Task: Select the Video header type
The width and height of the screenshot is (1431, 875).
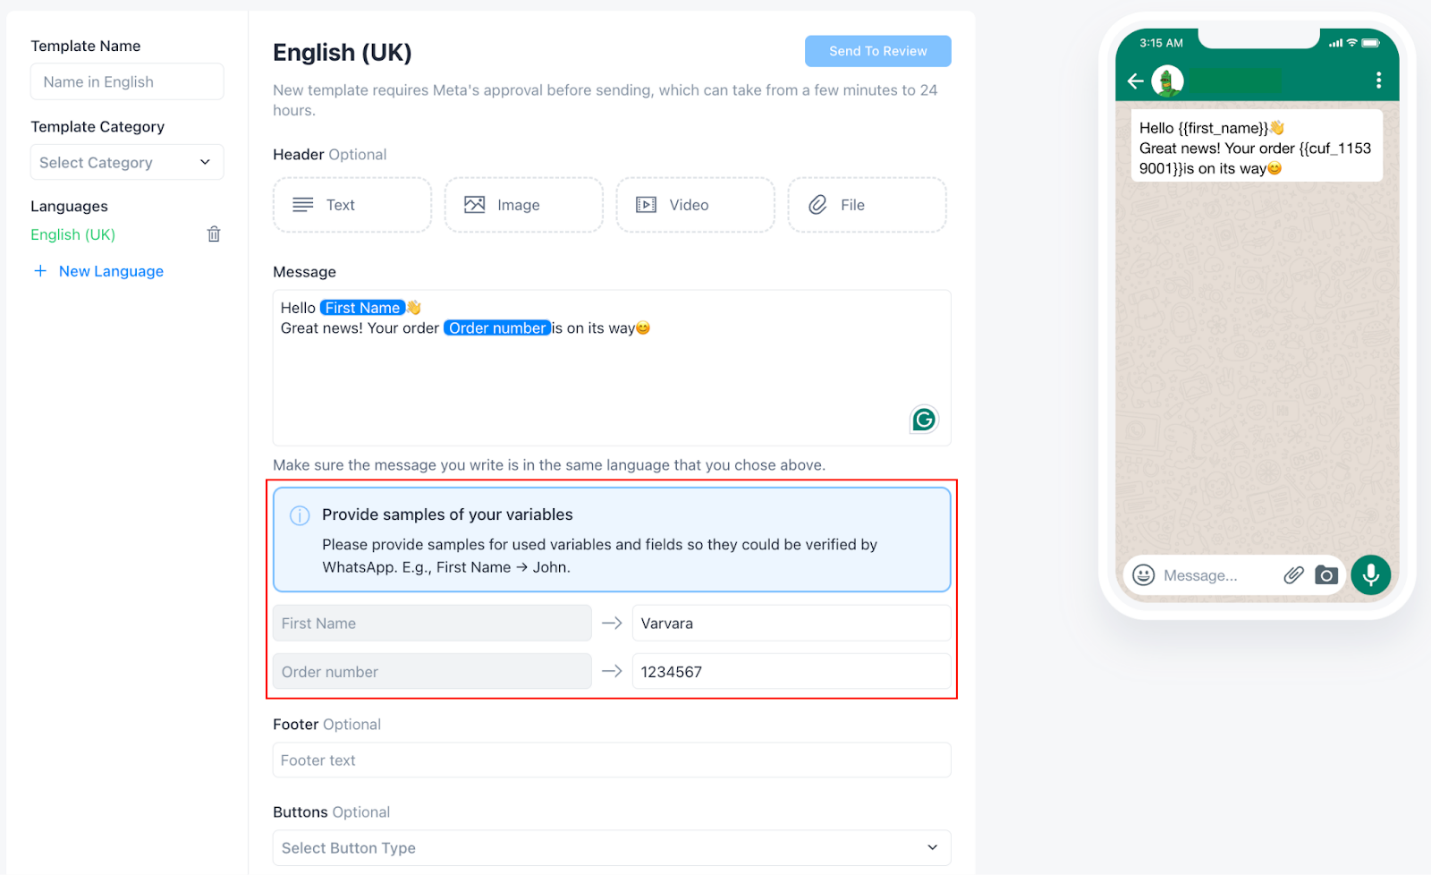Action: tap(695, 205)
